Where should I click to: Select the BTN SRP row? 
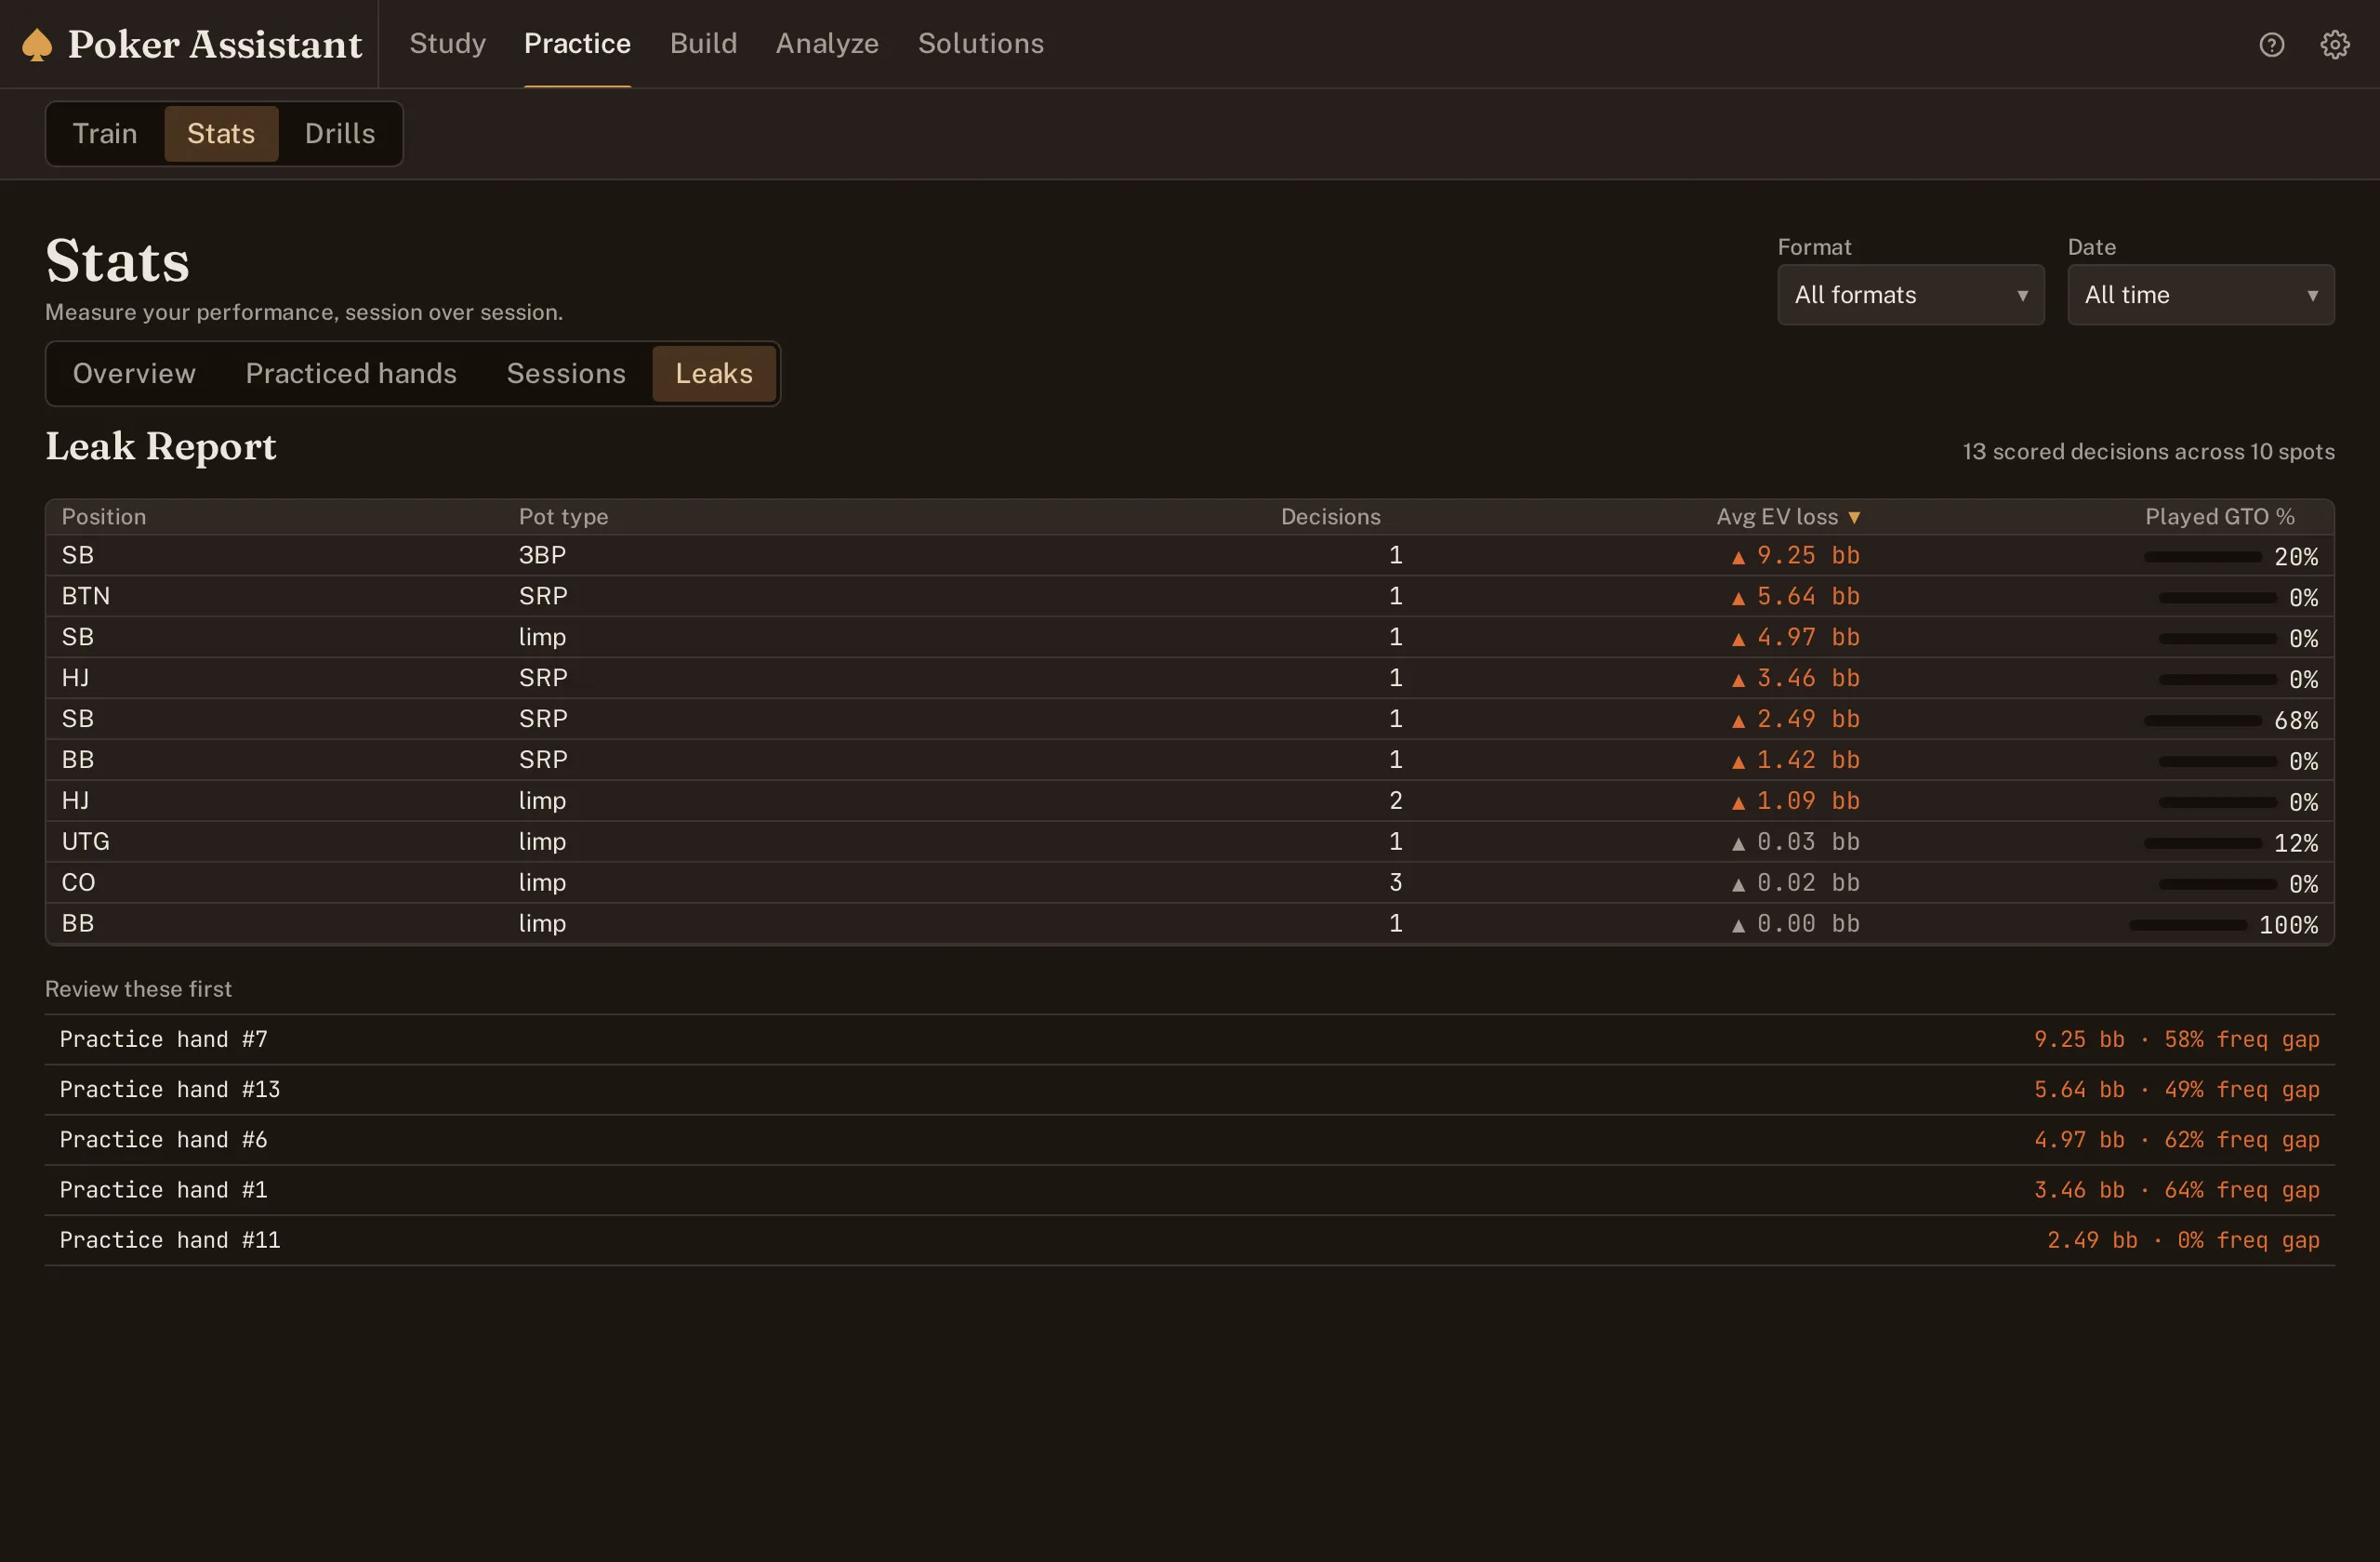(x=1189, y=597)
